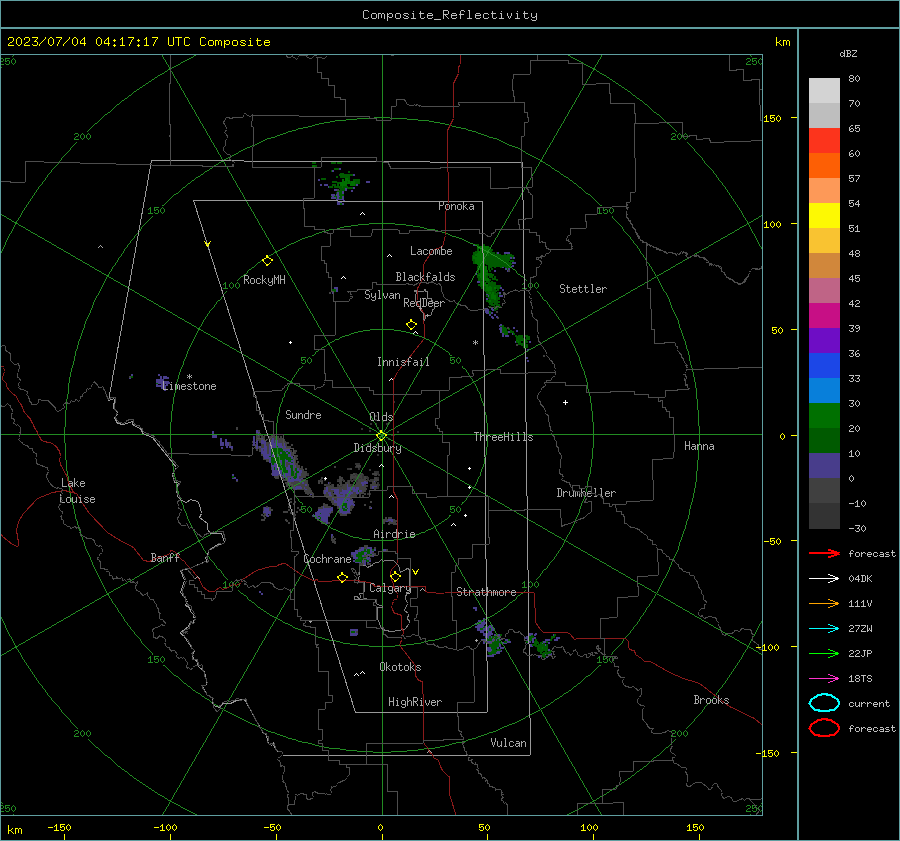
Task: Click the Calgary city label
Action: [x=390, y=588]
